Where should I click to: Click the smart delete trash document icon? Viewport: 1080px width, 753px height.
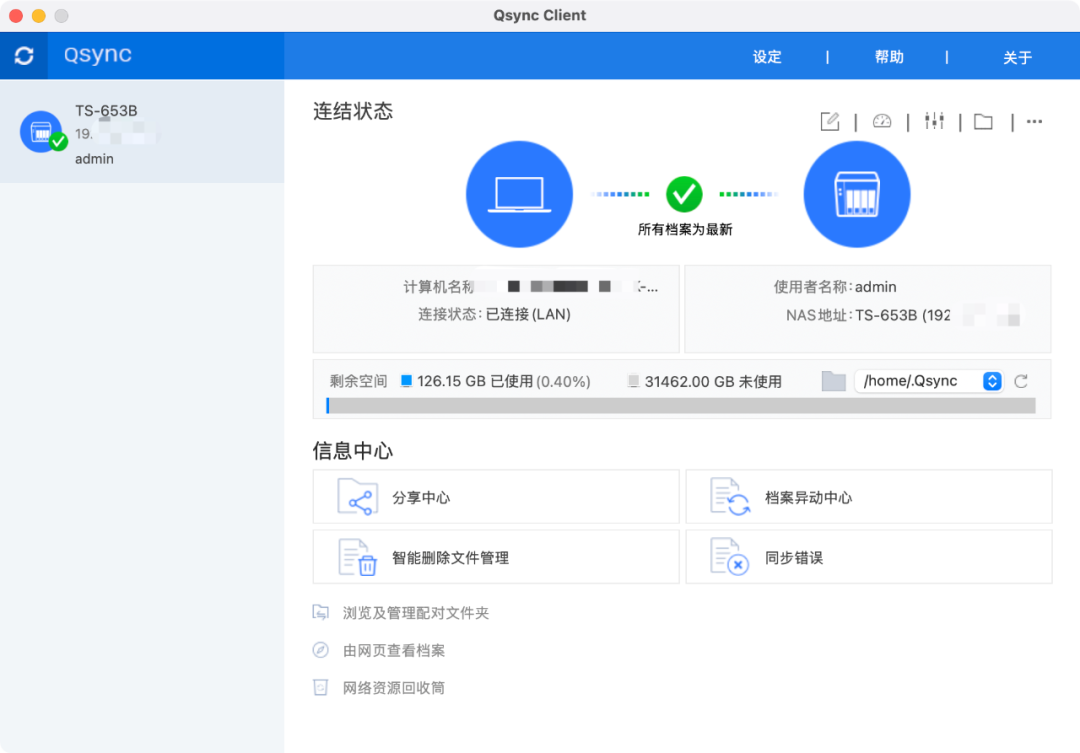(x=357, y=557)
